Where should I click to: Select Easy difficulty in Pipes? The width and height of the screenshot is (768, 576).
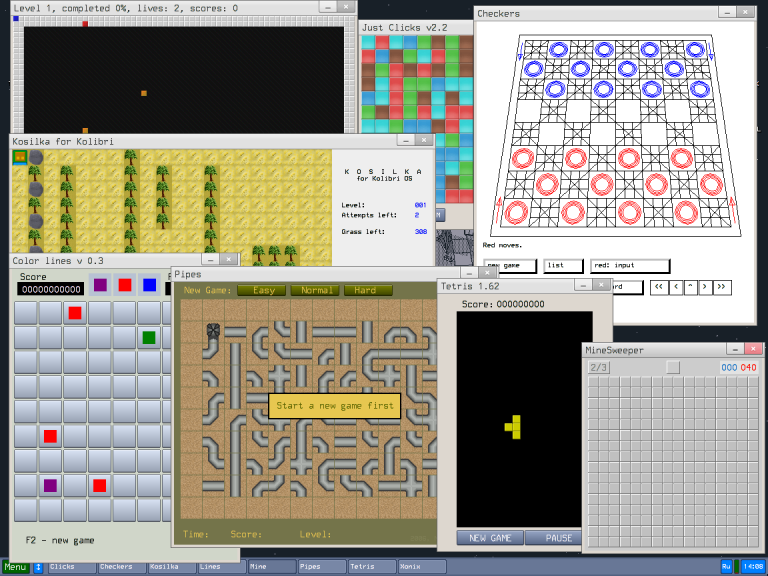[x=263, y=290]
